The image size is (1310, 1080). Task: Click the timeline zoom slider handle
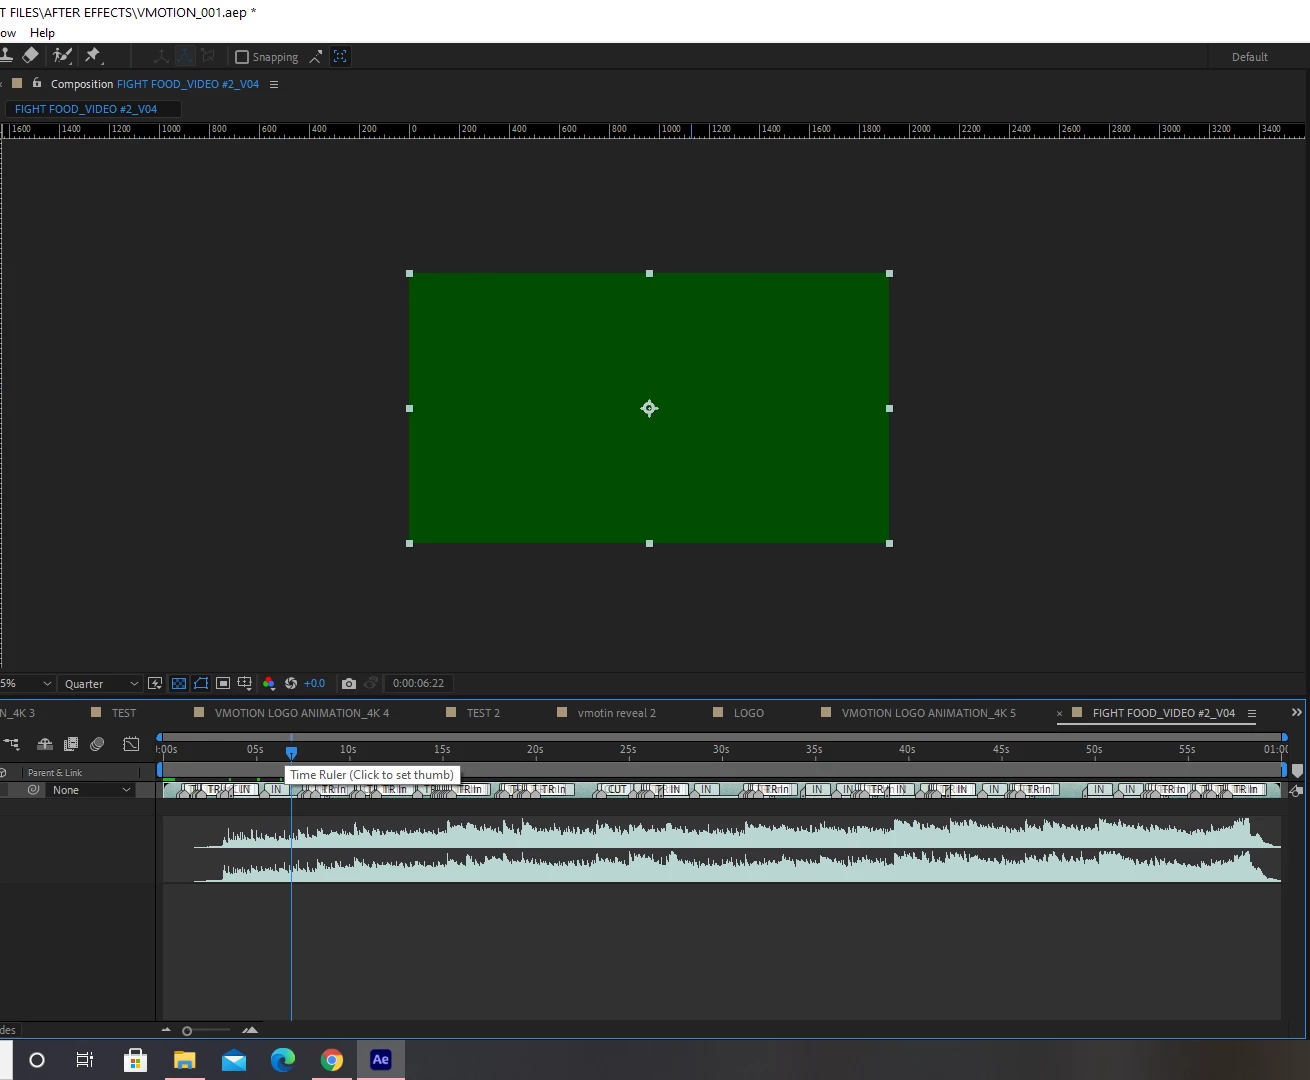coord(187,1031)
